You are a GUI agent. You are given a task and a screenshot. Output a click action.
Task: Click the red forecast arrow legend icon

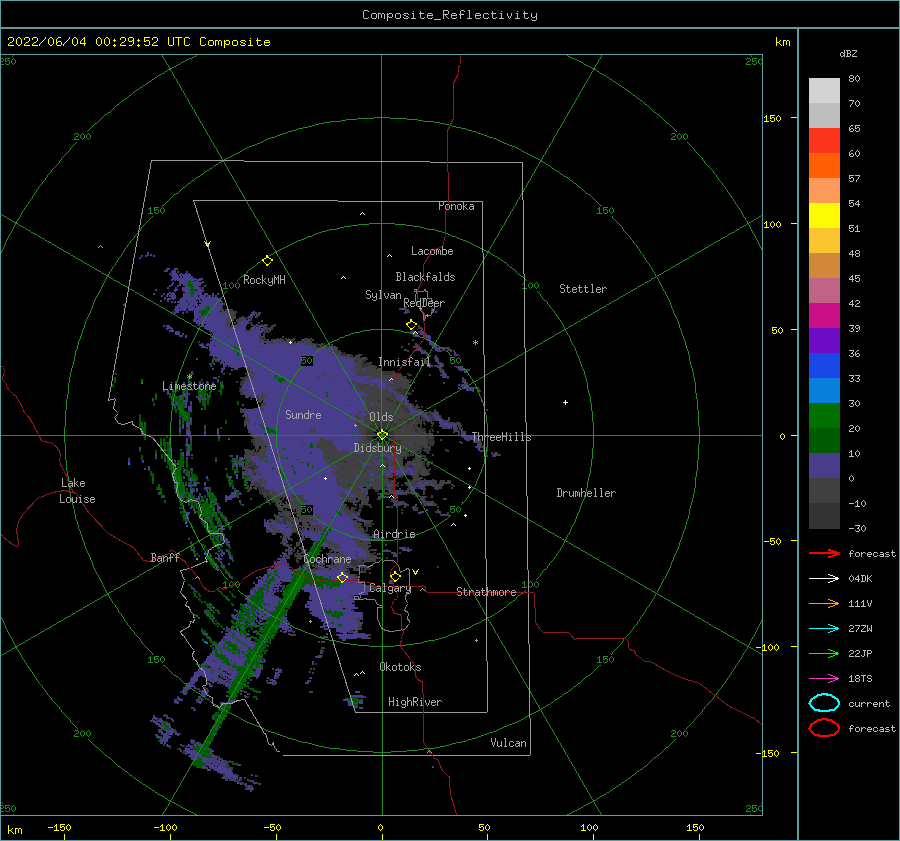click(x=824, y=553)
